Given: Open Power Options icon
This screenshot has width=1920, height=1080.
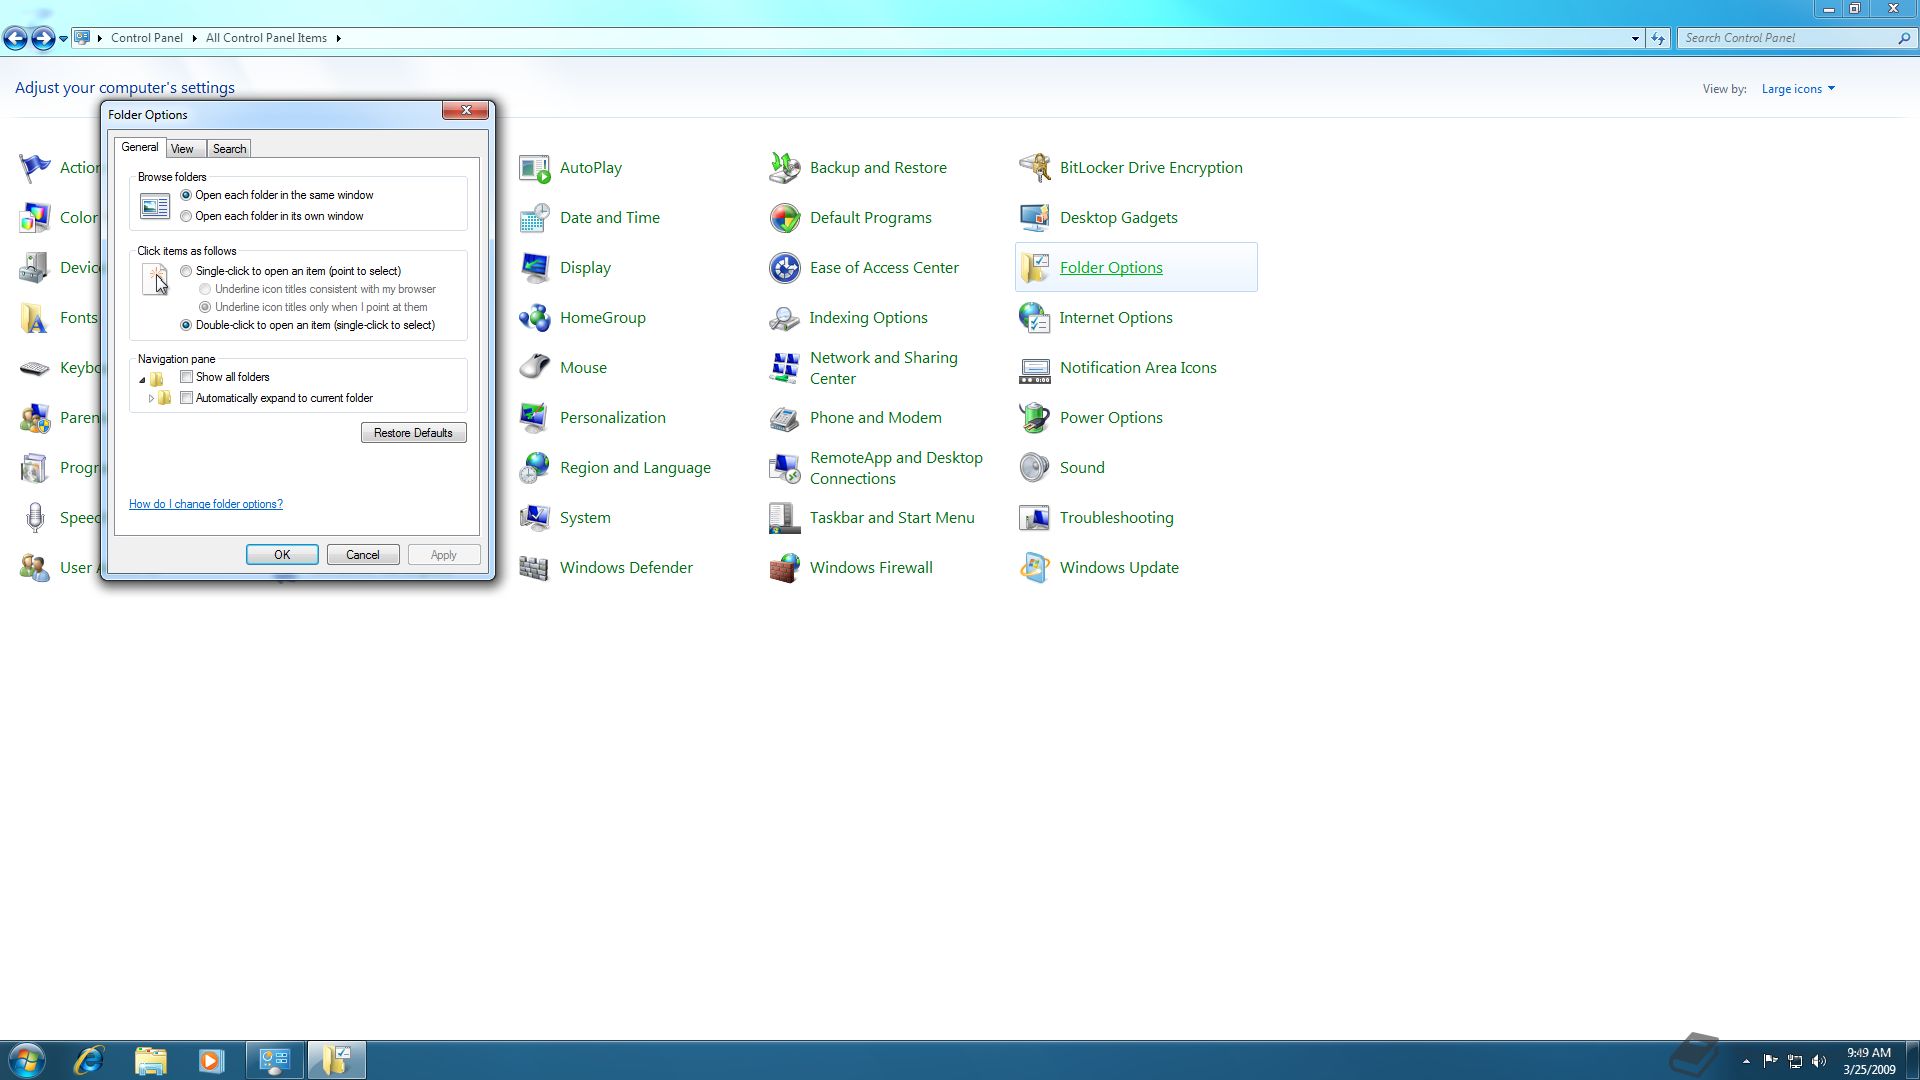Looking at the screenshot, I should coord(1035,418).
